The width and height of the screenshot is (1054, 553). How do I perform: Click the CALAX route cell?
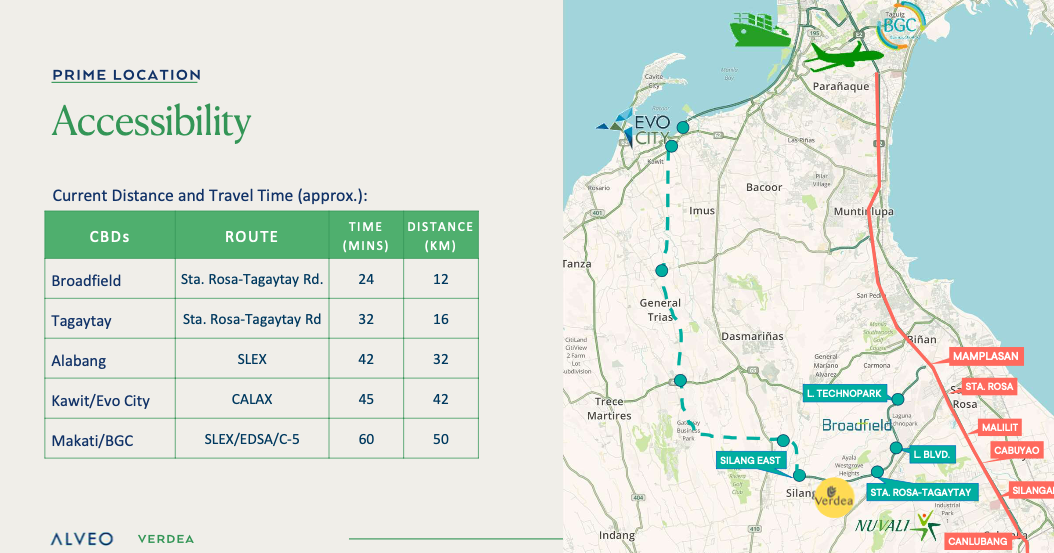[252, 400]
